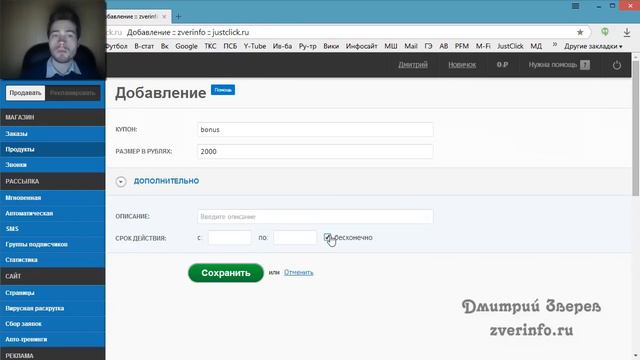
Task: Click the Описание input field
Action: 315,216
